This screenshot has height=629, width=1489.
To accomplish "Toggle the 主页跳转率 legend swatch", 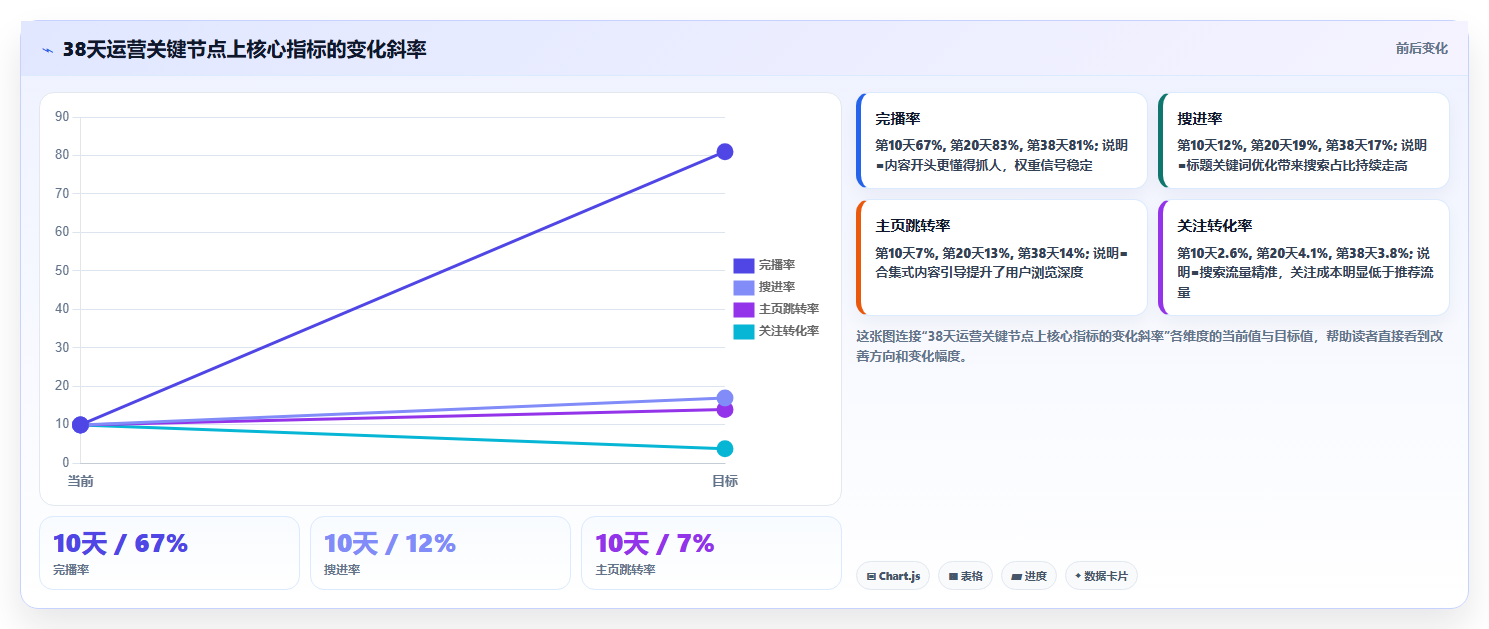I will tap(743, 309).
